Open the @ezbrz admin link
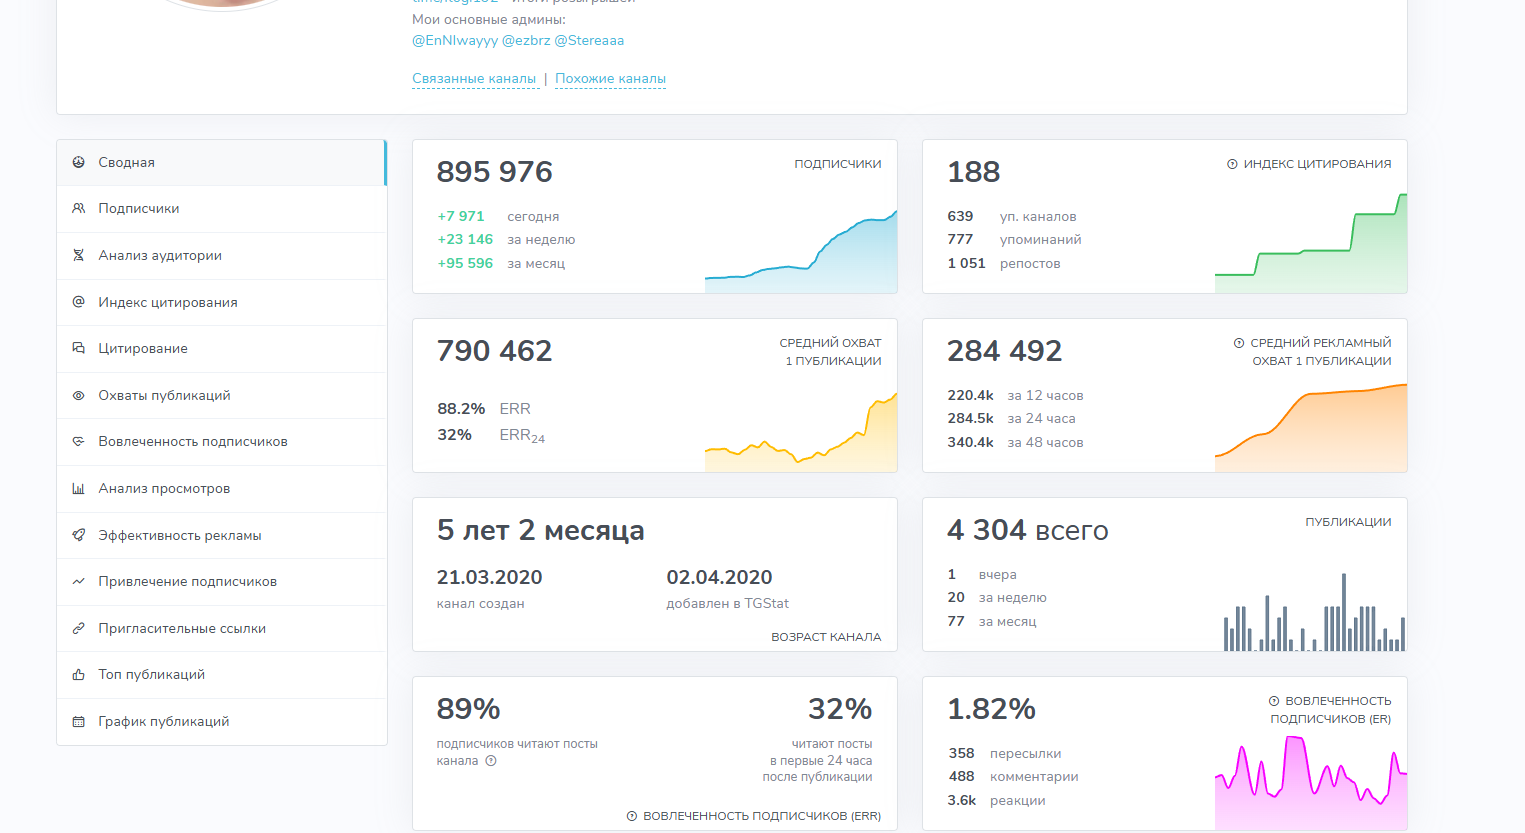This screenshot has height=833, width=1525. (x=526, y=40)
